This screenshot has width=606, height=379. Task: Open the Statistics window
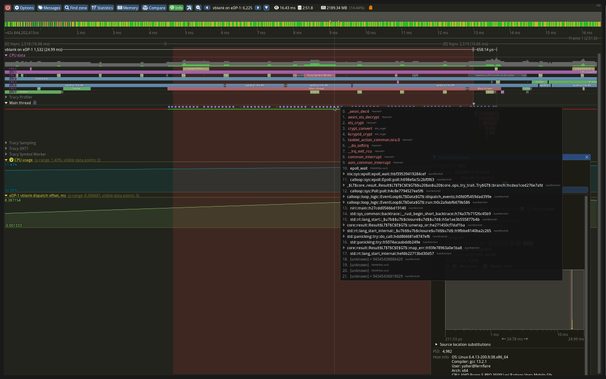pyautogui.click(x=102, y=8)
